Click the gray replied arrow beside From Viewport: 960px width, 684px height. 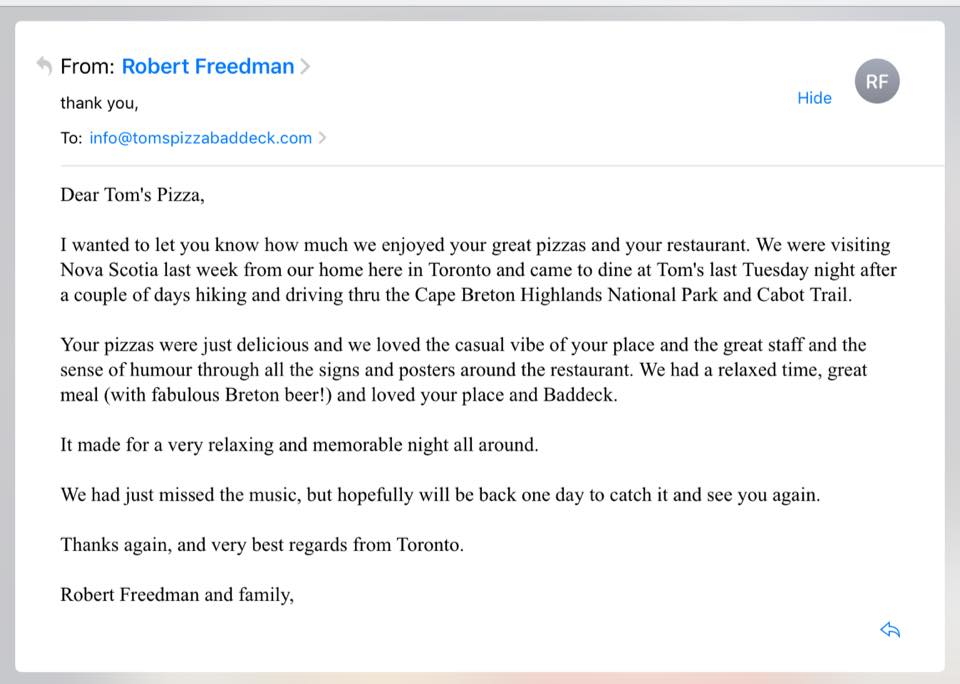pos(44,65)
